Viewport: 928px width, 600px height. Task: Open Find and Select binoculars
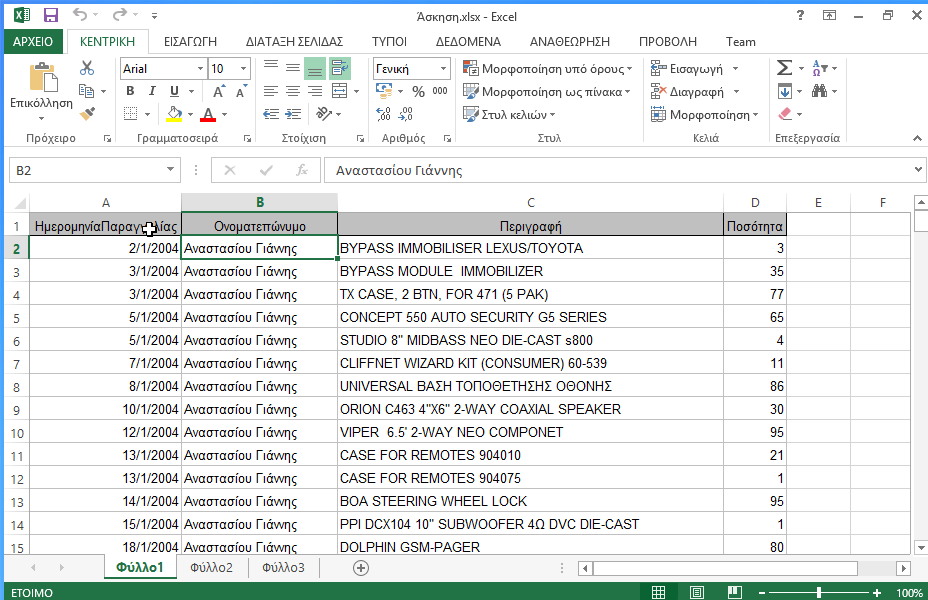pyautogui.click(x=819, y=91)
